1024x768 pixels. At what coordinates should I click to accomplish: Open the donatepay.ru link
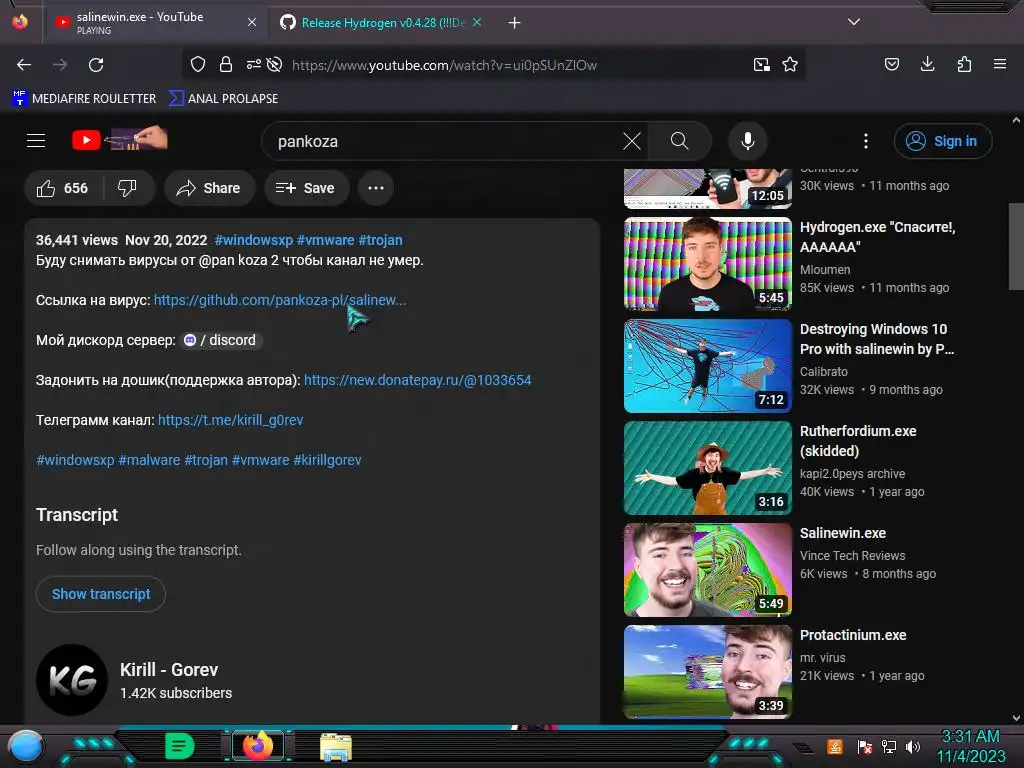tap(417, 380)
